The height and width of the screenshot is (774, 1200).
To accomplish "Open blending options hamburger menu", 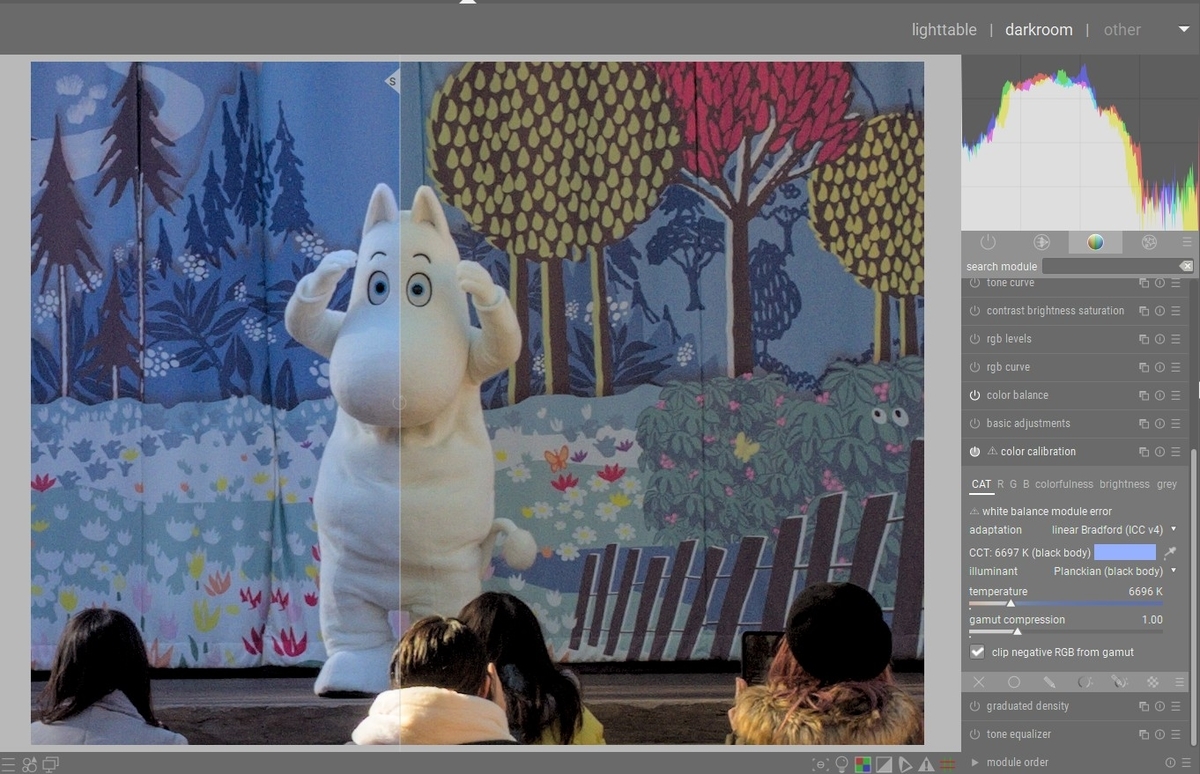I will point(1181,682).
